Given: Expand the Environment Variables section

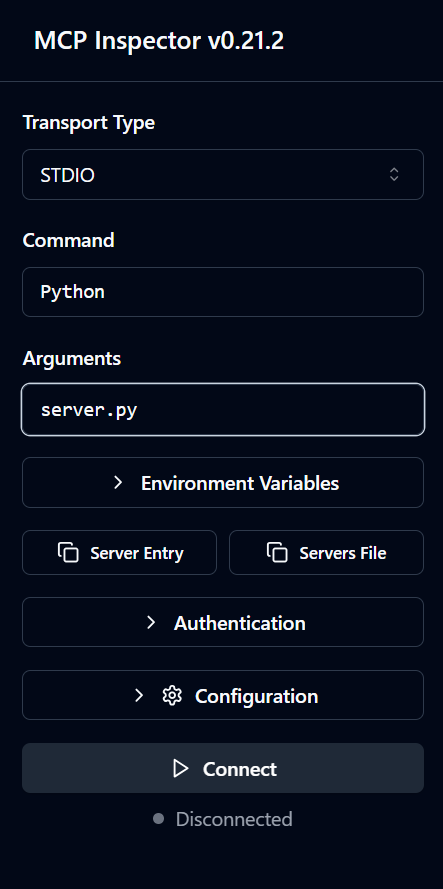Looking at the screenshot, I should (x=222, y=482).
